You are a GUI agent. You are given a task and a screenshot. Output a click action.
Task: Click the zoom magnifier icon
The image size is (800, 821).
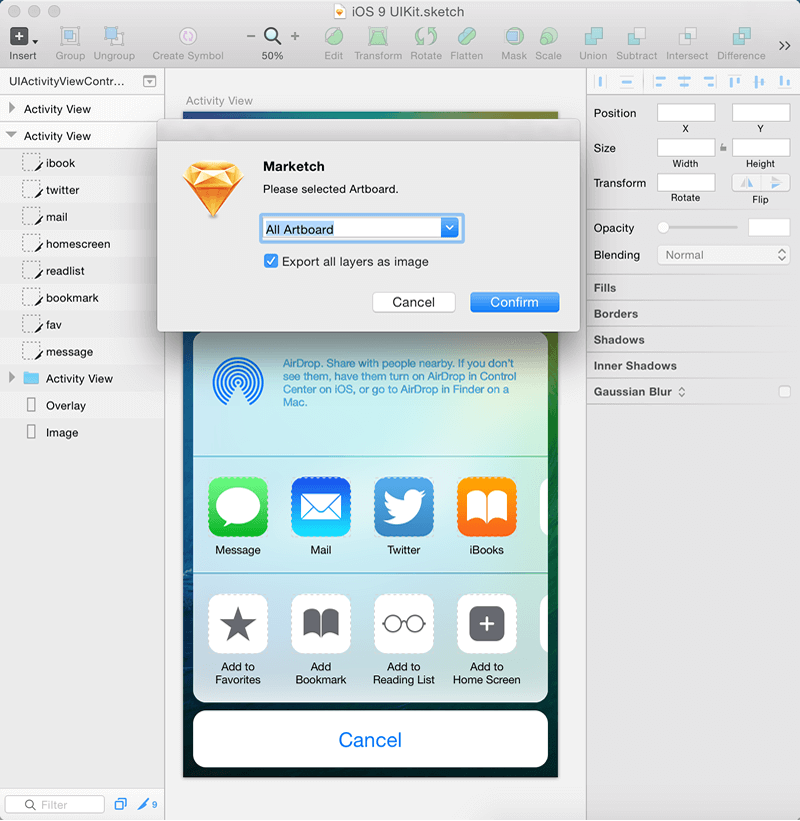tap(272, 36)
